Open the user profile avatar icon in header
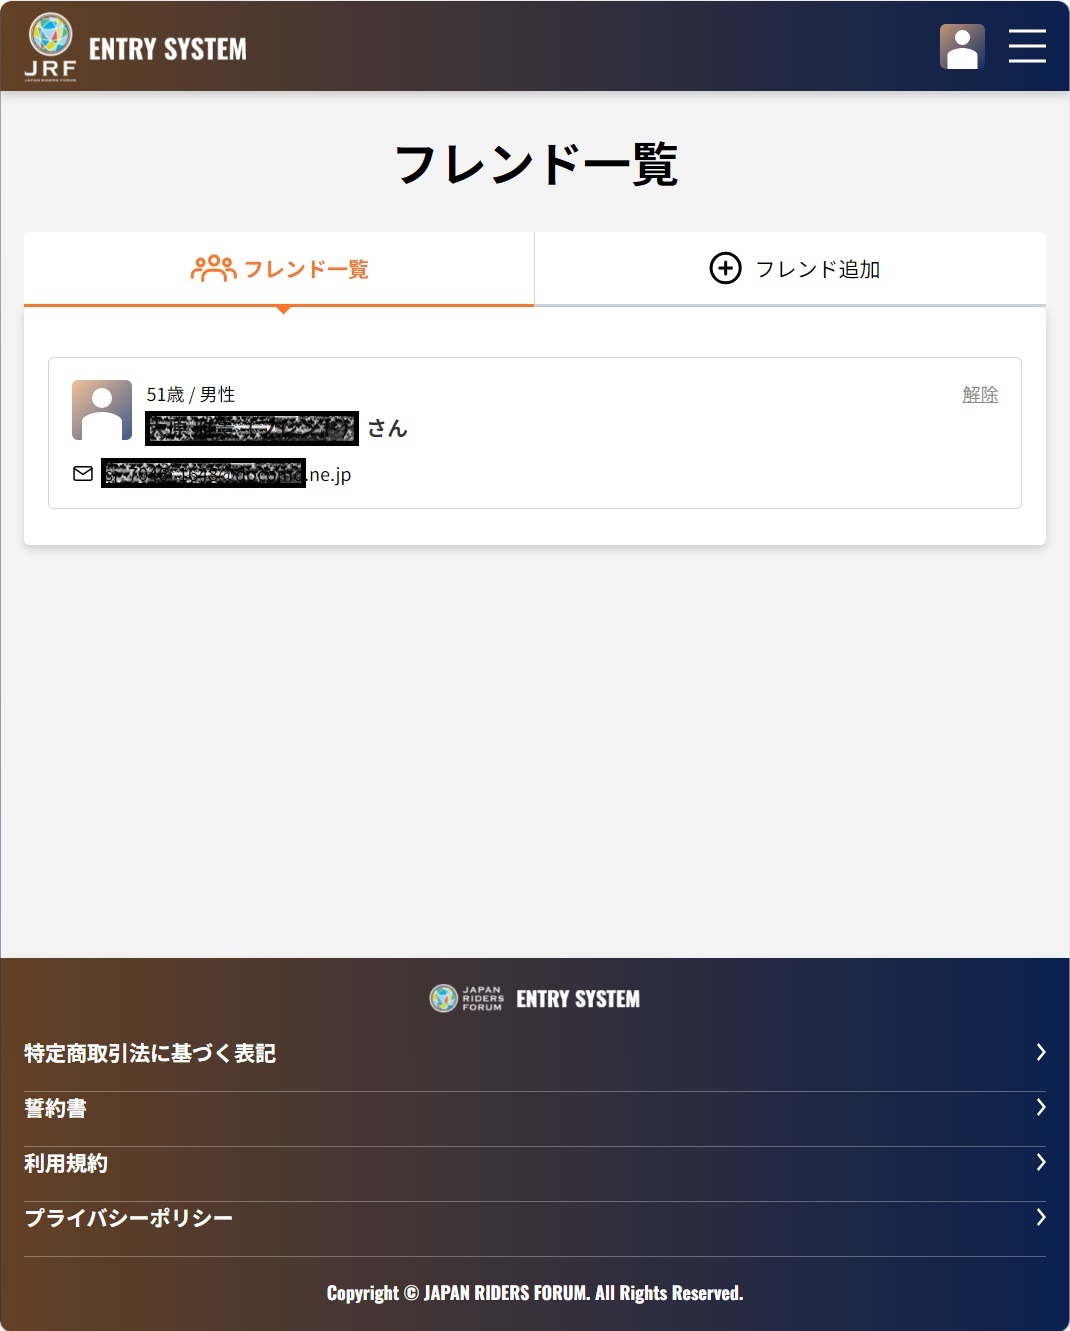The width and height of the screenshot is (1070, 1331). click(x=962, y=46)
